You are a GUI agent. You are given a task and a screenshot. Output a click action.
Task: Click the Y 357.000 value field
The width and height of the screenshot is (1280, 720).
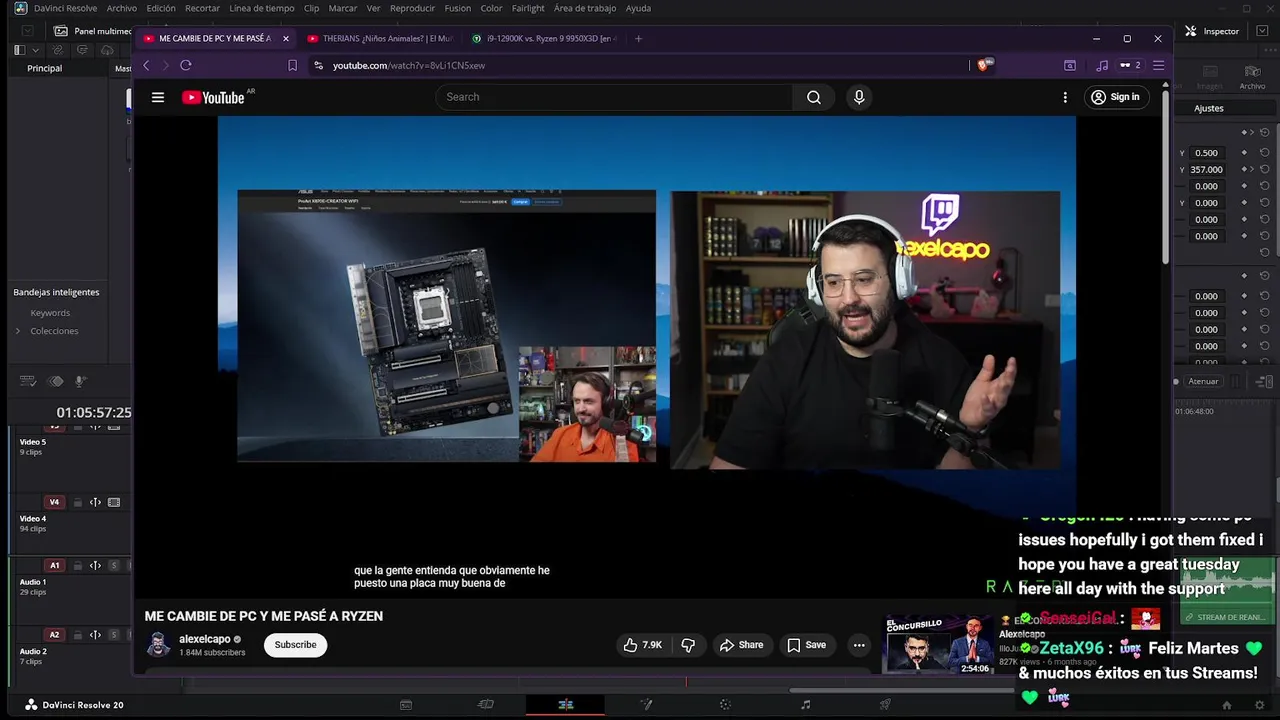pyautogui.click(x=1205, y=169)
